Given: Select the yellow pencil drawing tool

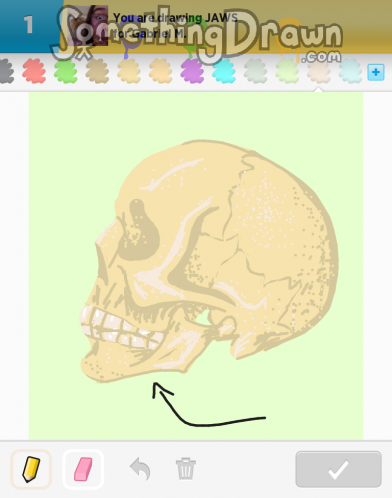Looking at the screenshot, I should (x=31, y=469).
